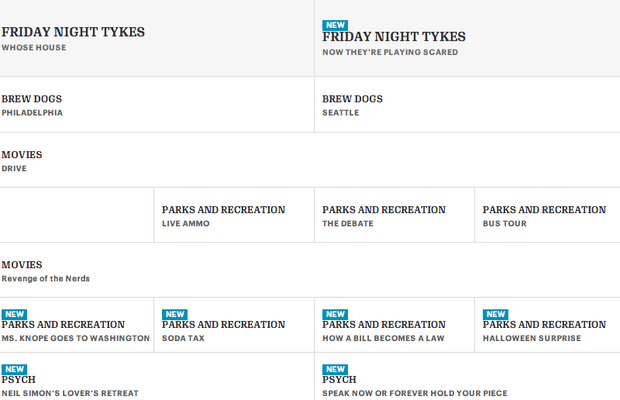Image resolution: width=620 pixels, height=400 pixels.
Task: Click the NEW badge above Friday Night Tykes
Action: (x=335, y=24)
